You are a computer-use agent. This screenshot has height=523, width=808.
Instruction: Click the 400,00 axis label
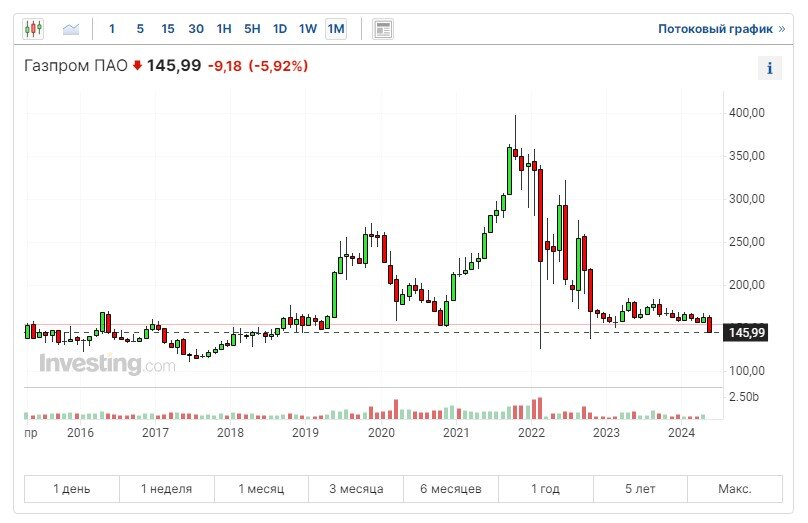point(747,113)
